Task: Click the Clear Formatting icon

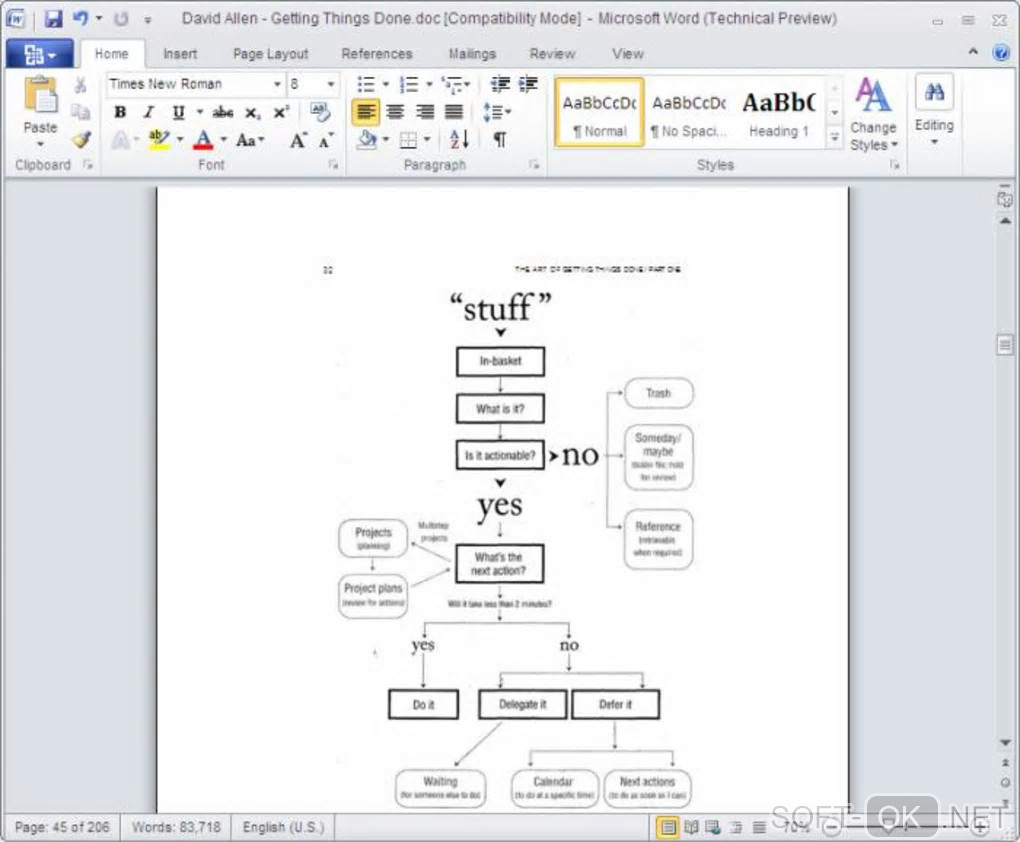Action: point(320,111)
